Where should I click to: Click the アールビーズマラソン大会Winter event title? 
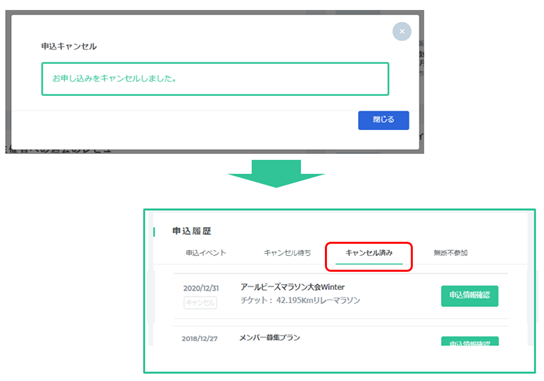tap(292, 287)
